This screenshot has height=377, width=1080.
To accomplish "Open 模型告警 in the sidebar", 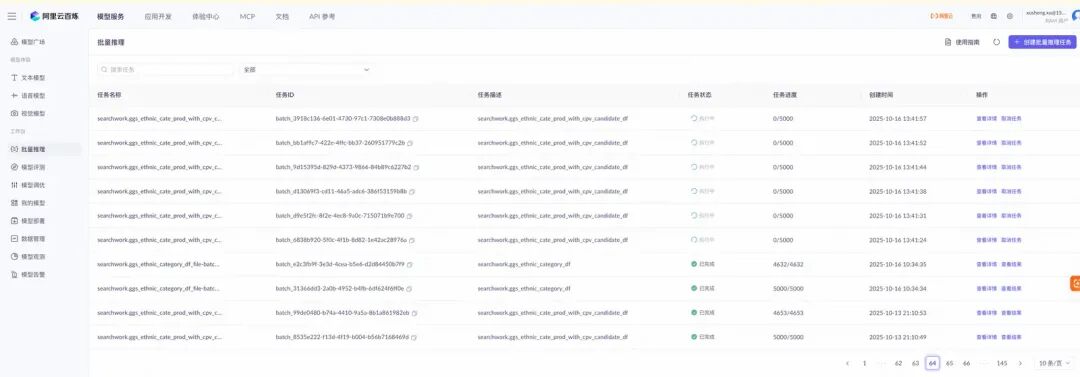I will tap(28, 274).
